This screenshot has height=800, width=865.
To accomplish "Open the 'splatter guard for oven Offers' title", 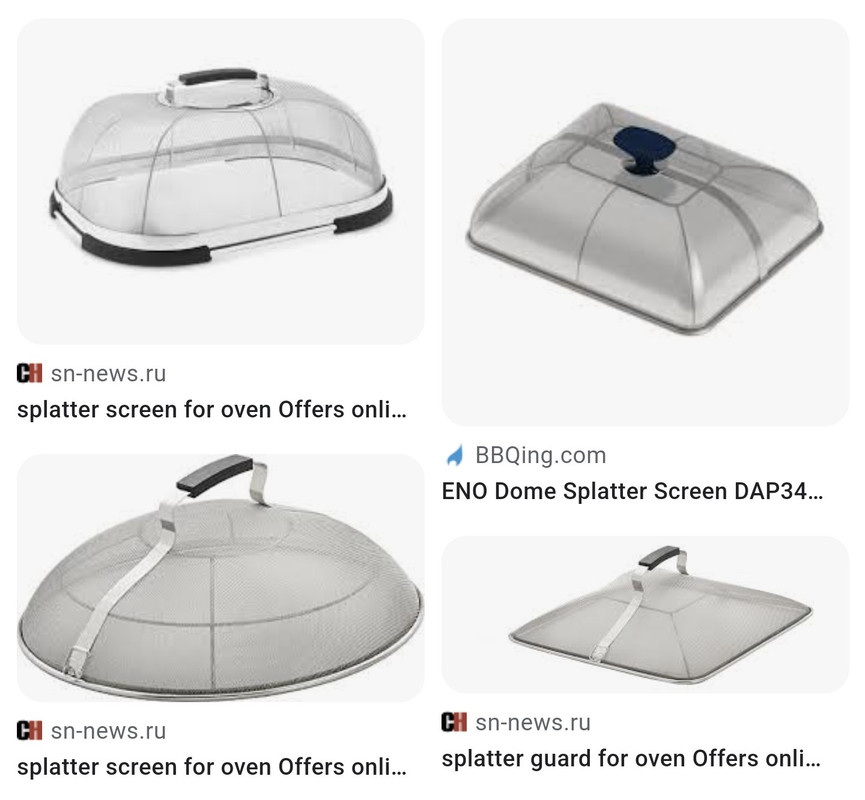I will tap(631, 758).
